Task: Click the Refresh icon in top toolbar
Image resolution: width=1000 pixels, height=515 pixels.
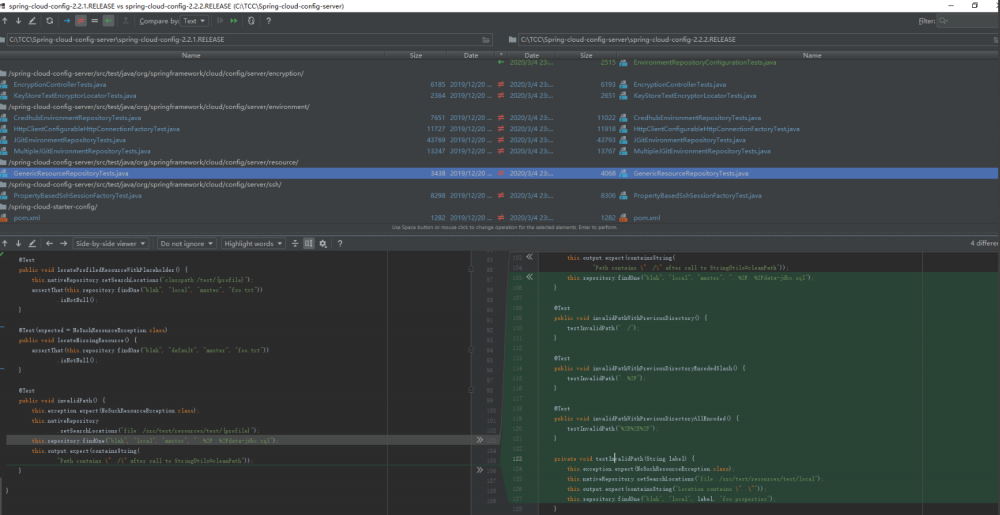Action: coord(49,20)
